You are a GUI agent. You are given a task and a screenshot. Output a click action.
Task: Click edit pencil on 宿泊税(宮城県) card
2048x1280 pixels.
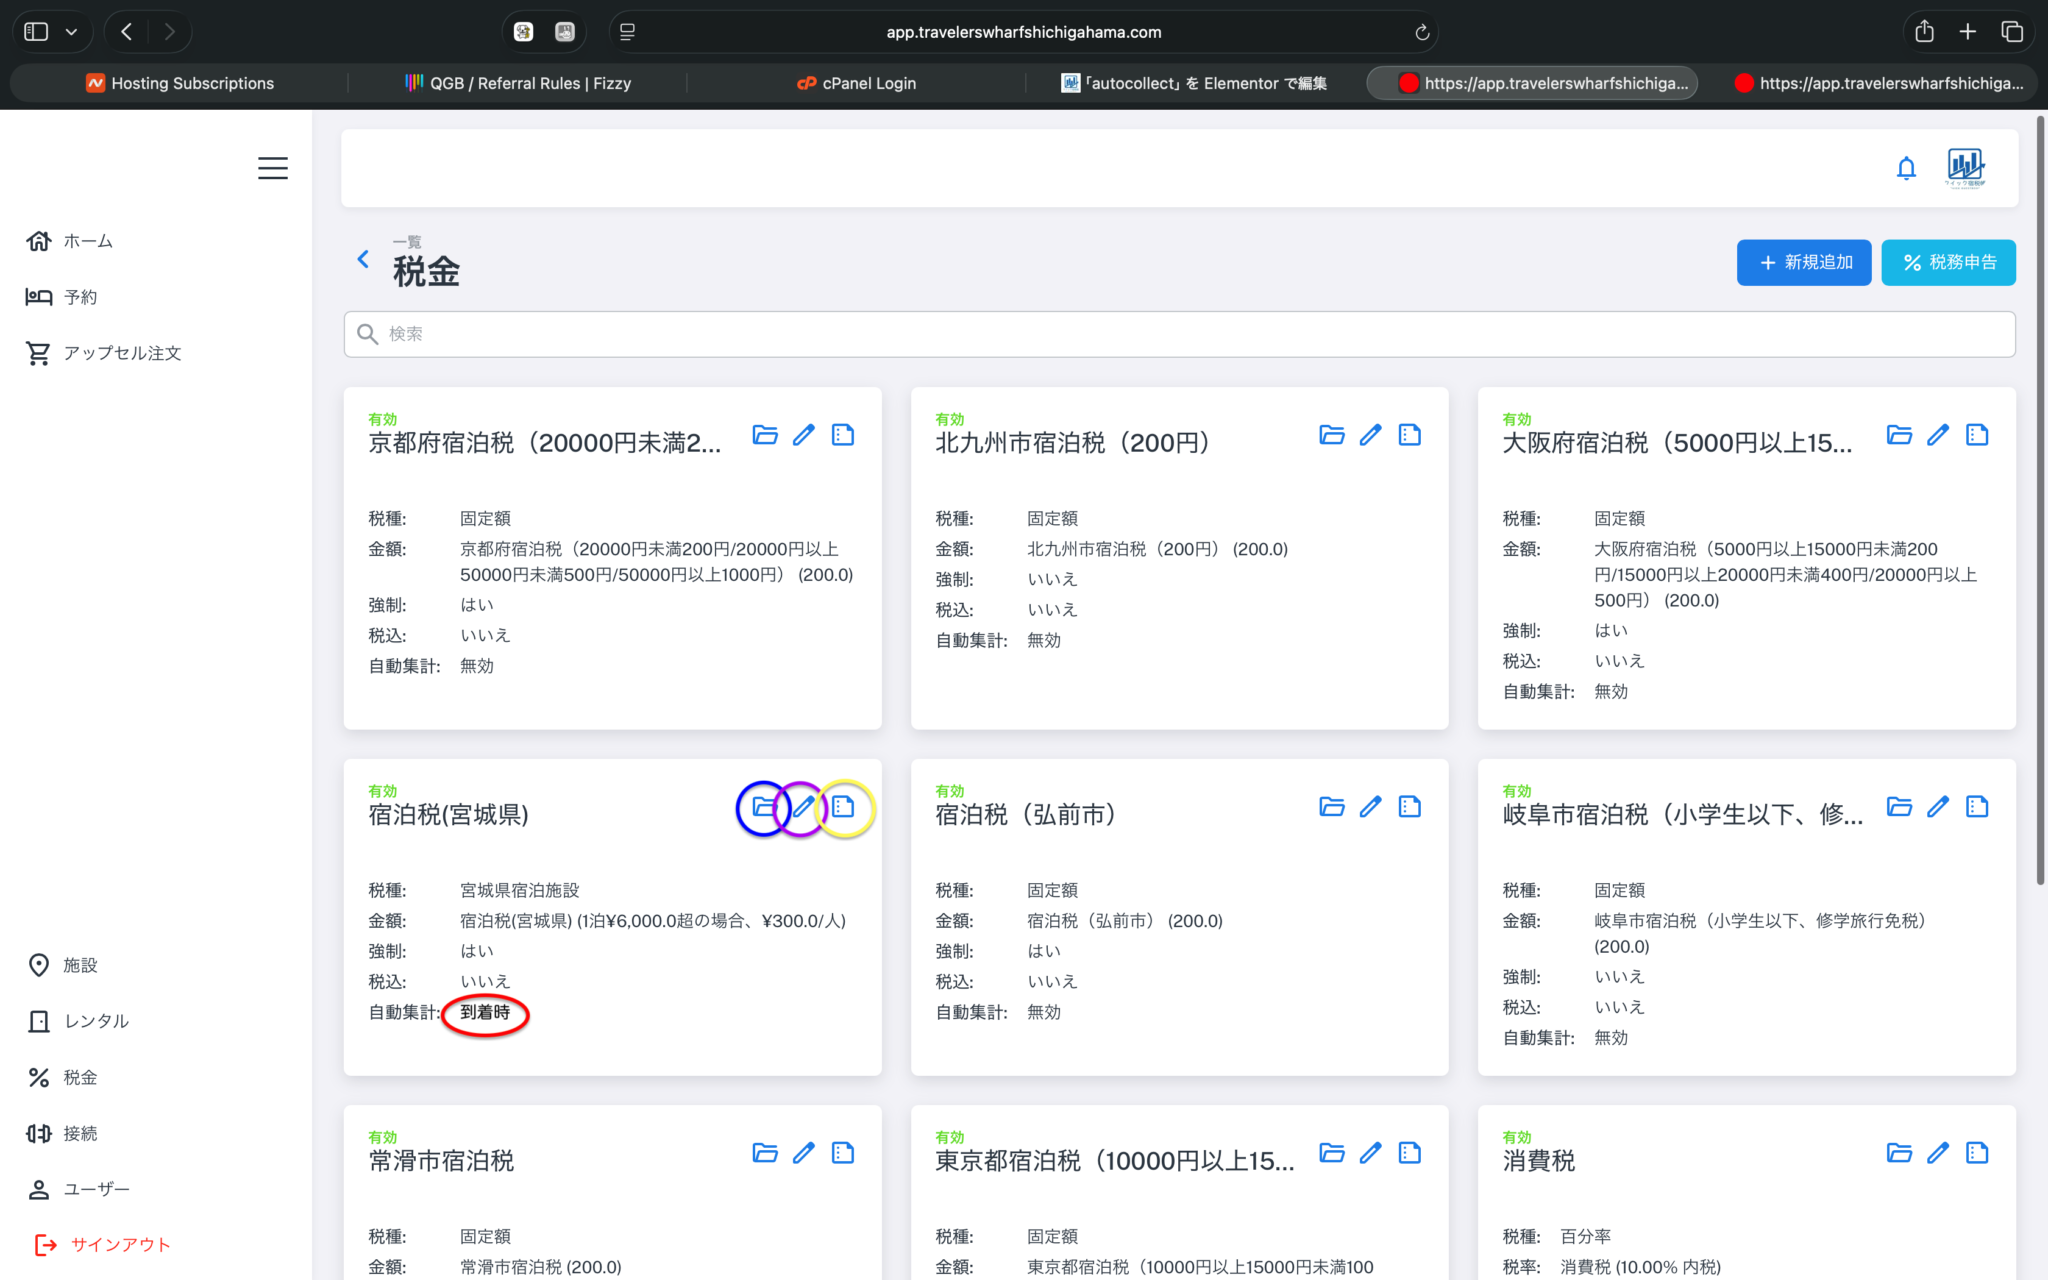804,807
